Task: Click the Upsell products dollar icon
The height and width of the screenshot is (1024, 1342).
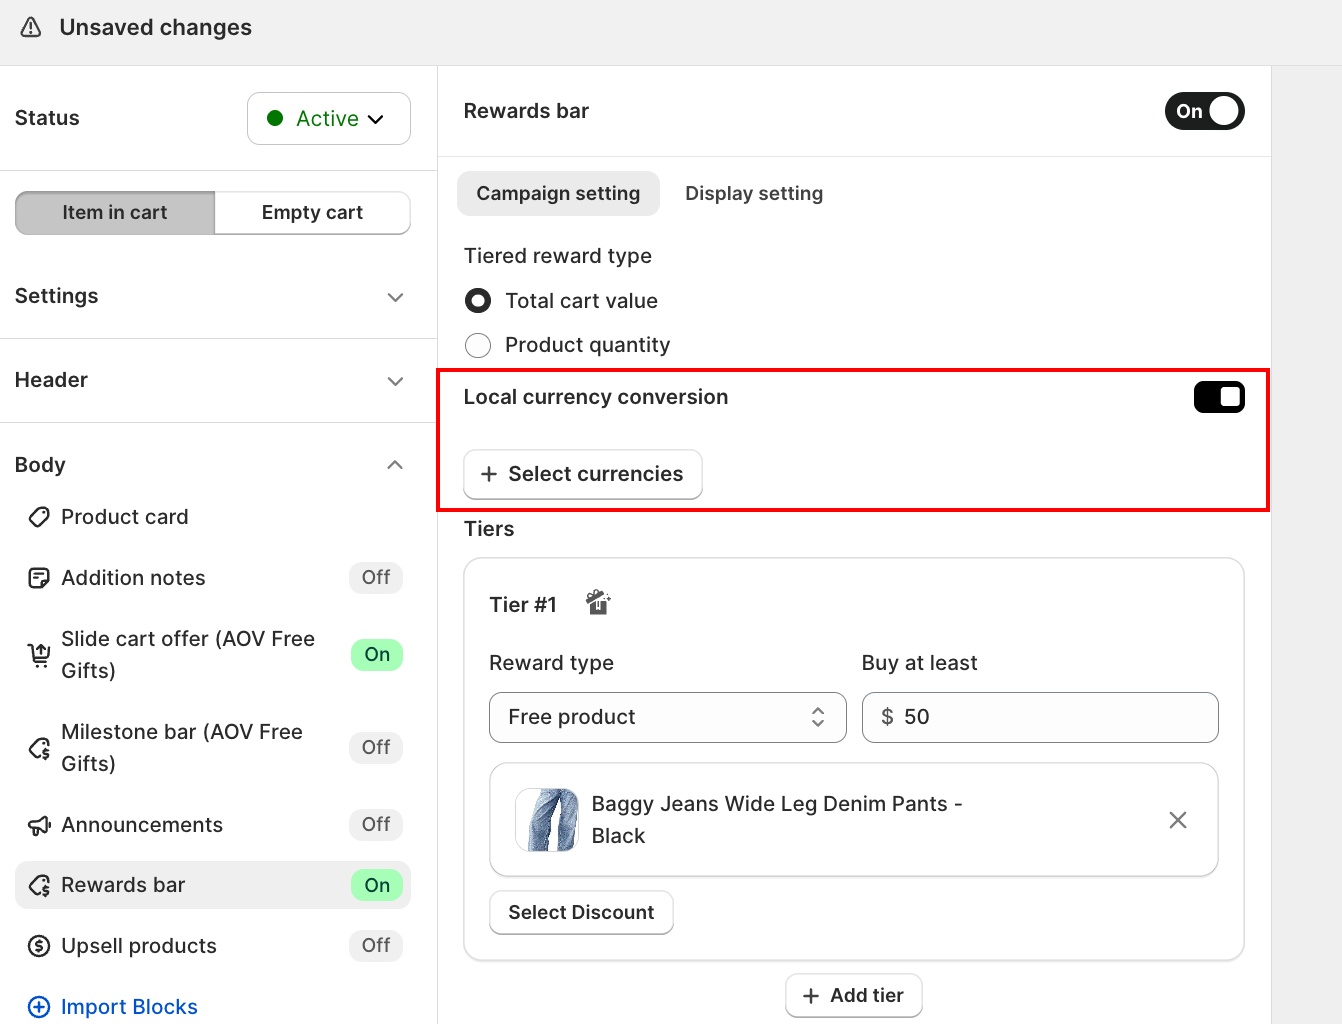Action: (39, 946)
